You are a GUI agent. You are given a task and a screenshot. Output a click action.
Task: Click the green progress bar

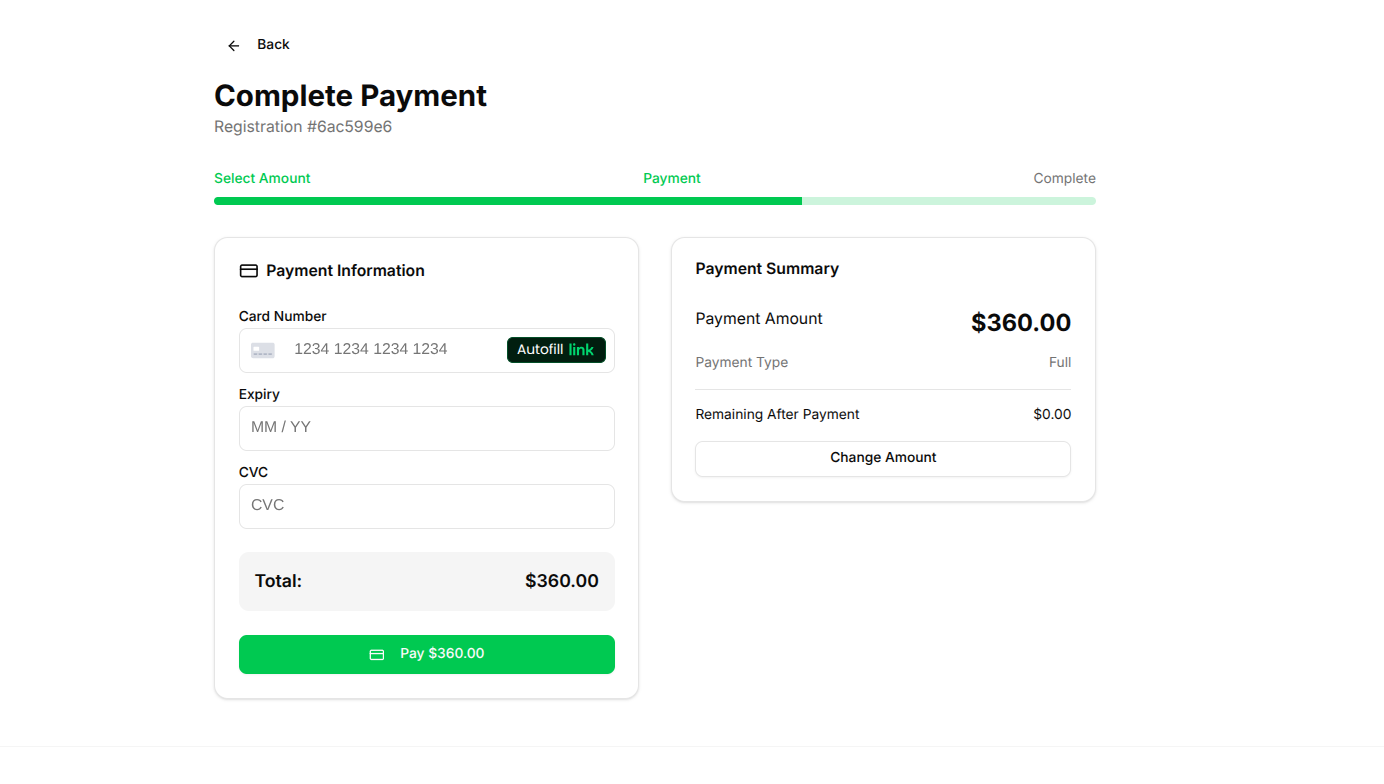click(x=507, y=200)
